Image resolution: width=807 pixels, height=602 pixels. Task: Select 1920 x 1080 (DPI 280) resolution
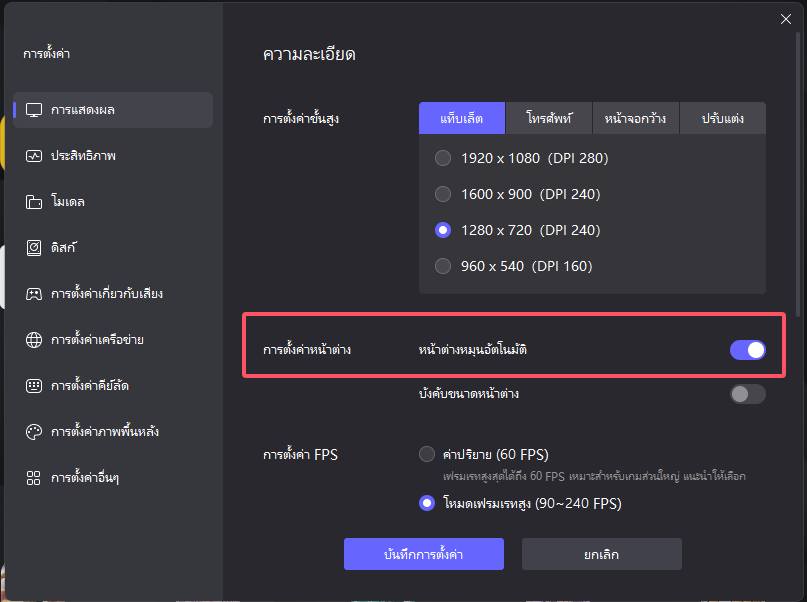[521, 158]
